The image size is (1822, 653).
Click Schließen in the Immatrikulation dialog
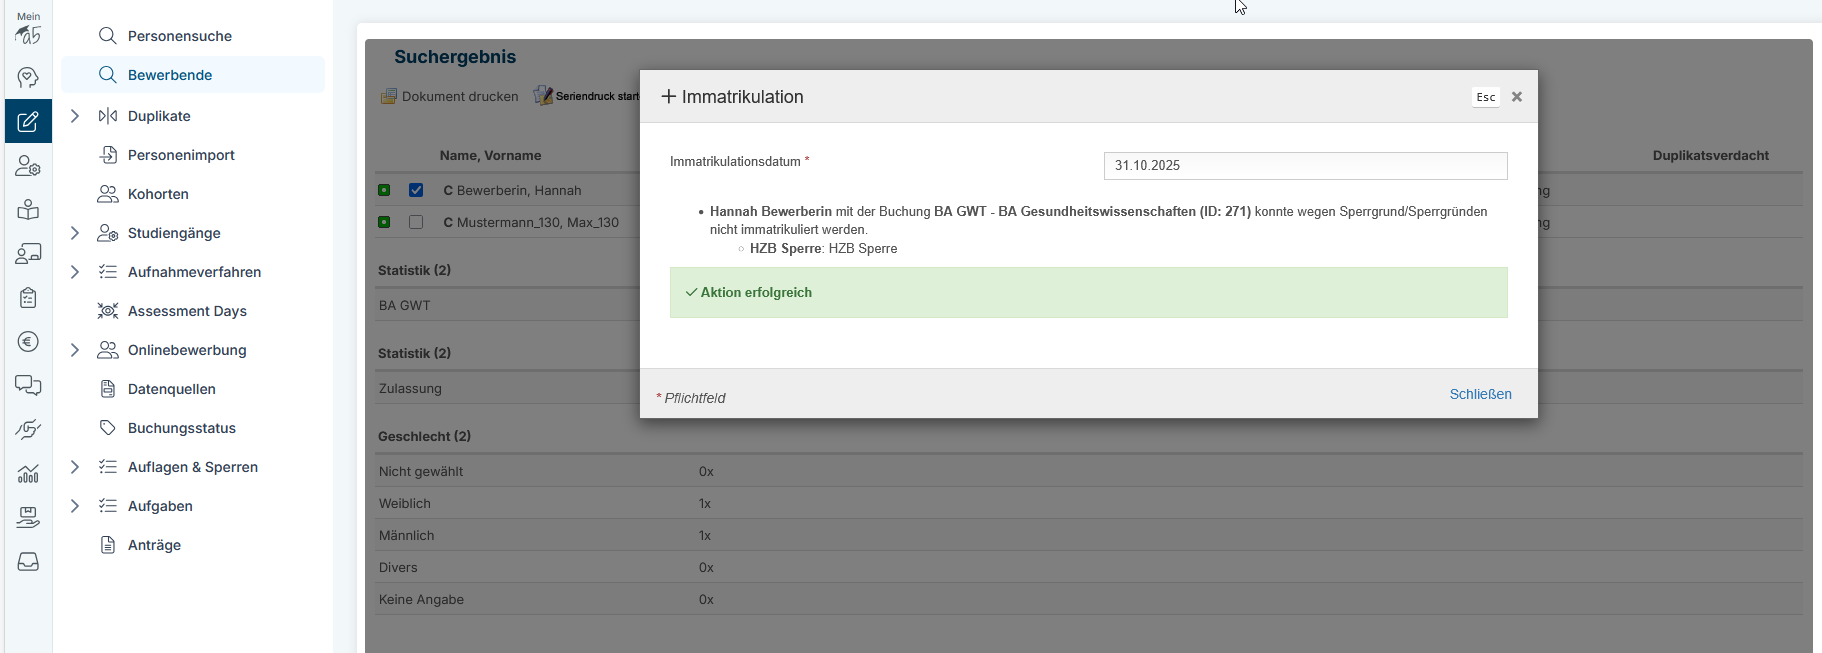click(x=1480, y=394)
